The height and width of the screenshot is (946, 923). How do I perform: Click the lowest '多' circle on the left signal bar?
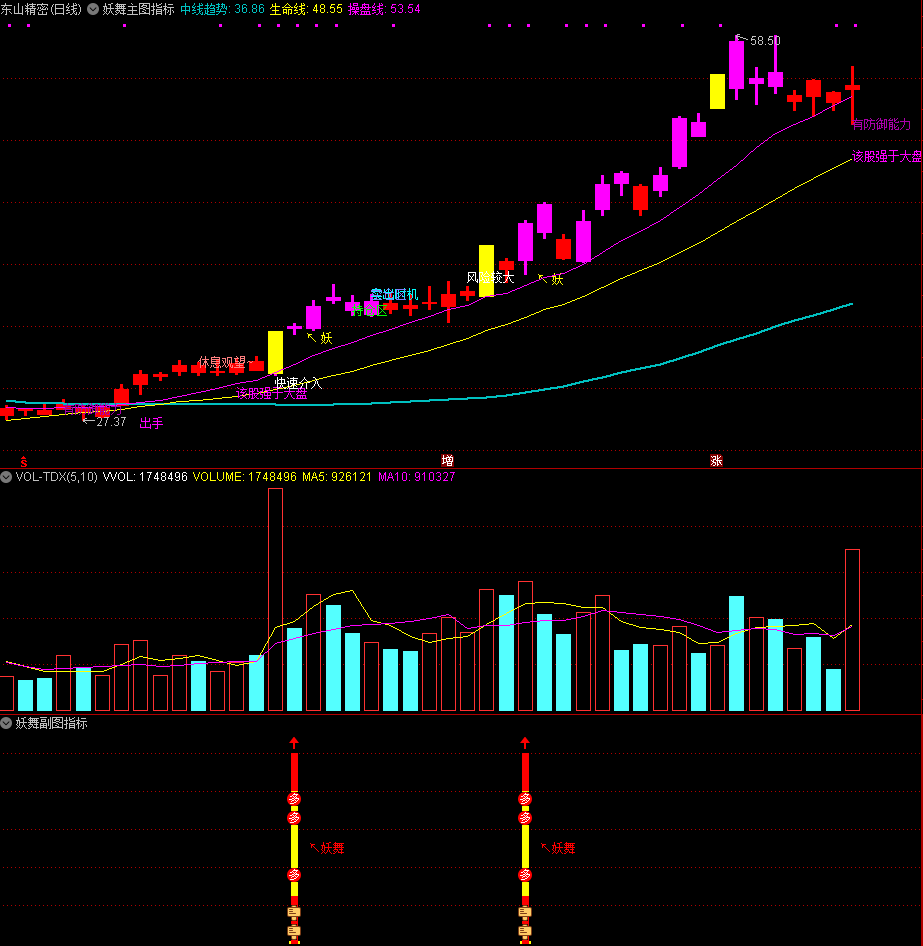coord(294,875)
